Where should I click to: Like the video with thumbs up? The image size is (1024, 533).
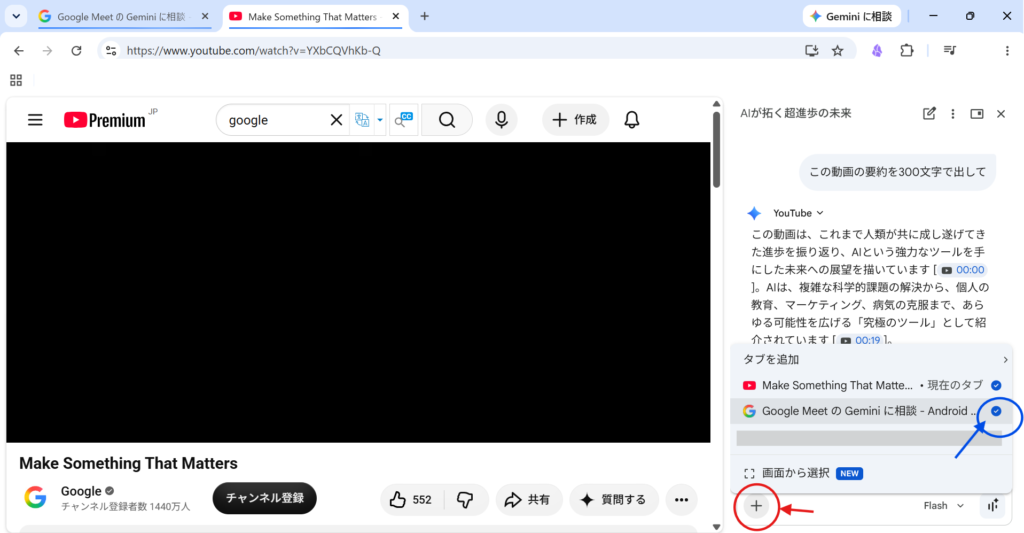click(411, 500)
